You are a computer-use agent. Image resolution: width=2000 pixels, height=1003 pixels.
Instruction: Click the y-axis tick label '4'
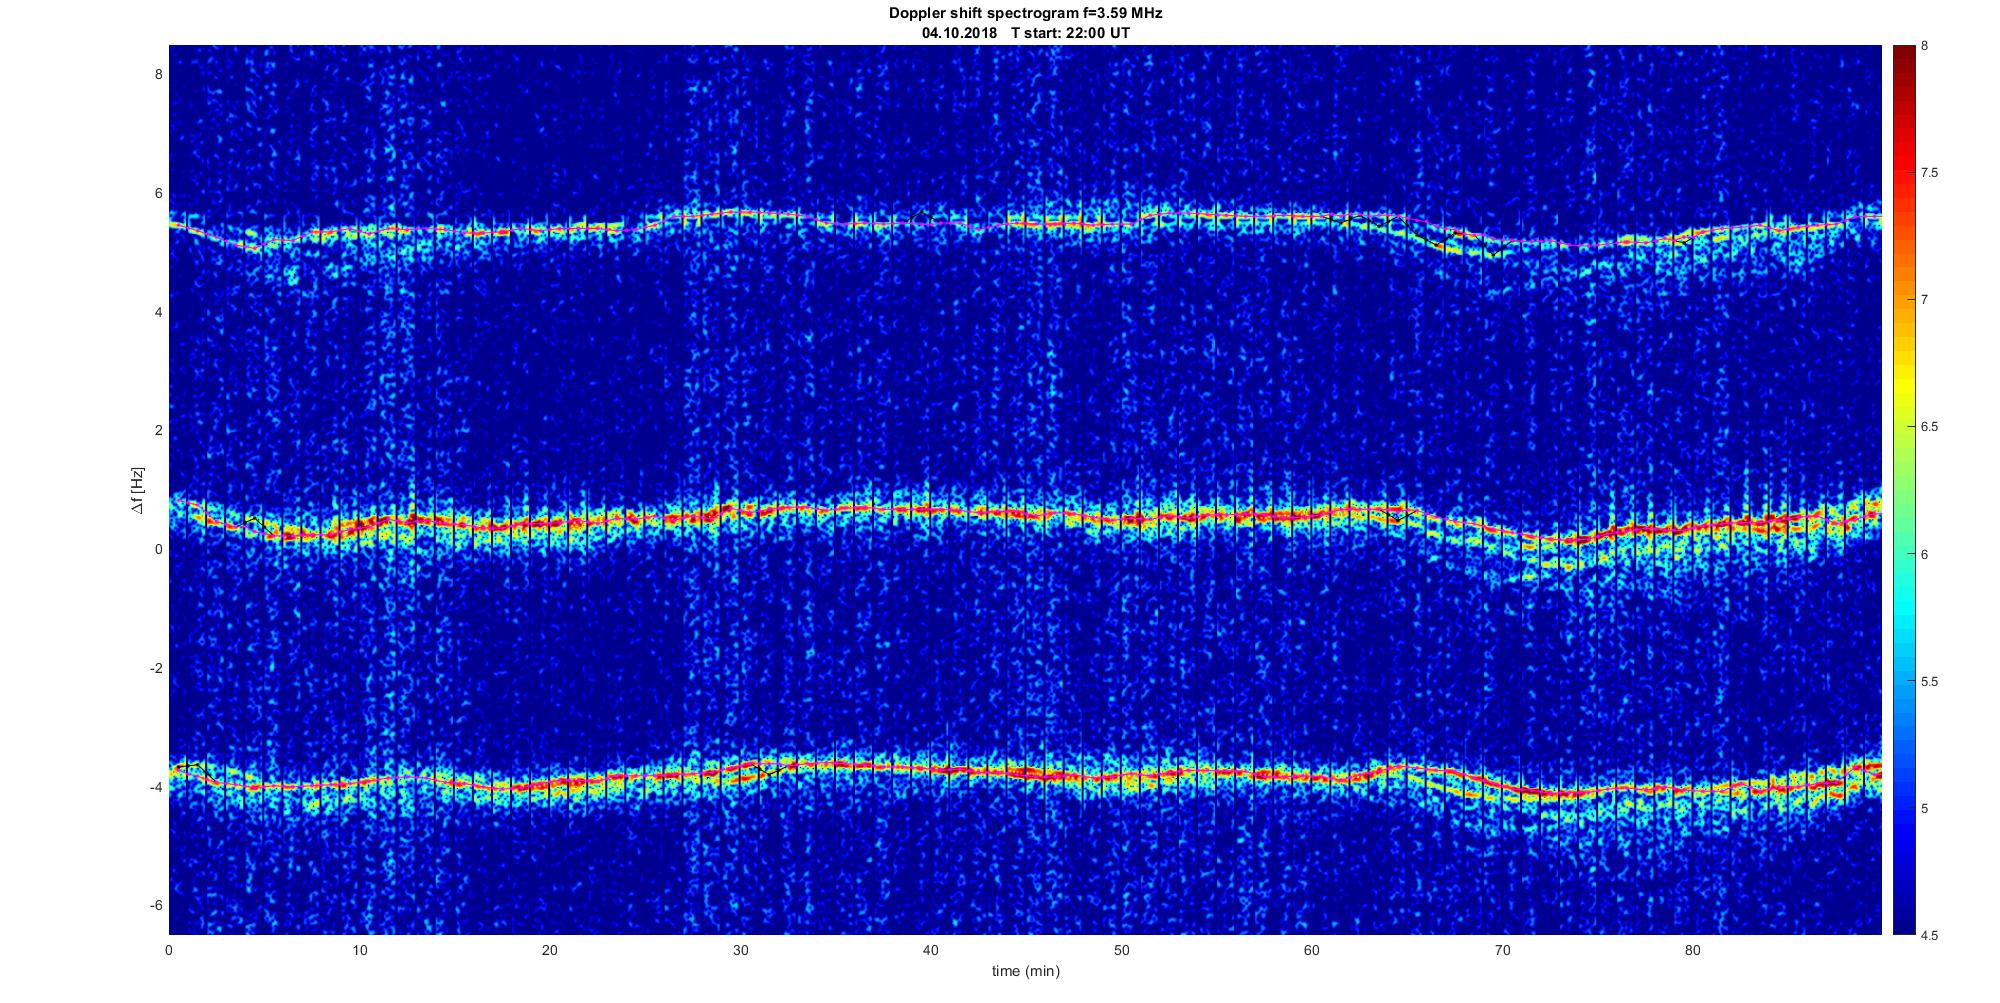click(x=158, y=312)
